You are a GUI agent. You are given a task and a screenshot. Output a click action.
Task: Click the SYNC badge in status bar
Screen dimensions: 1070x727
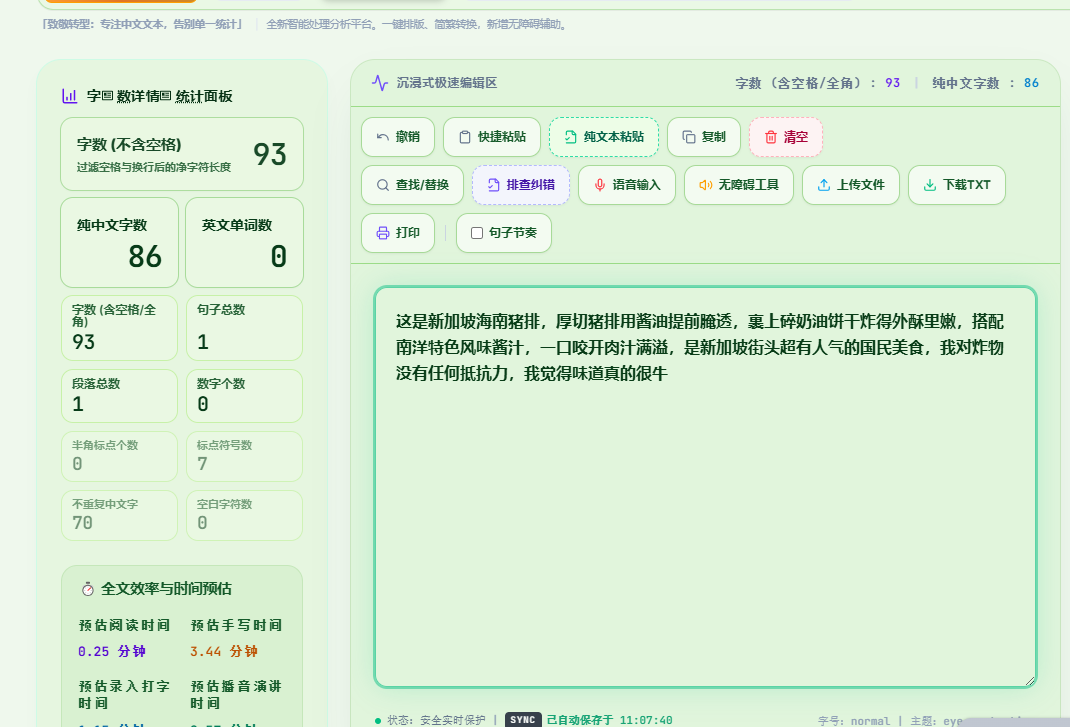523,720
